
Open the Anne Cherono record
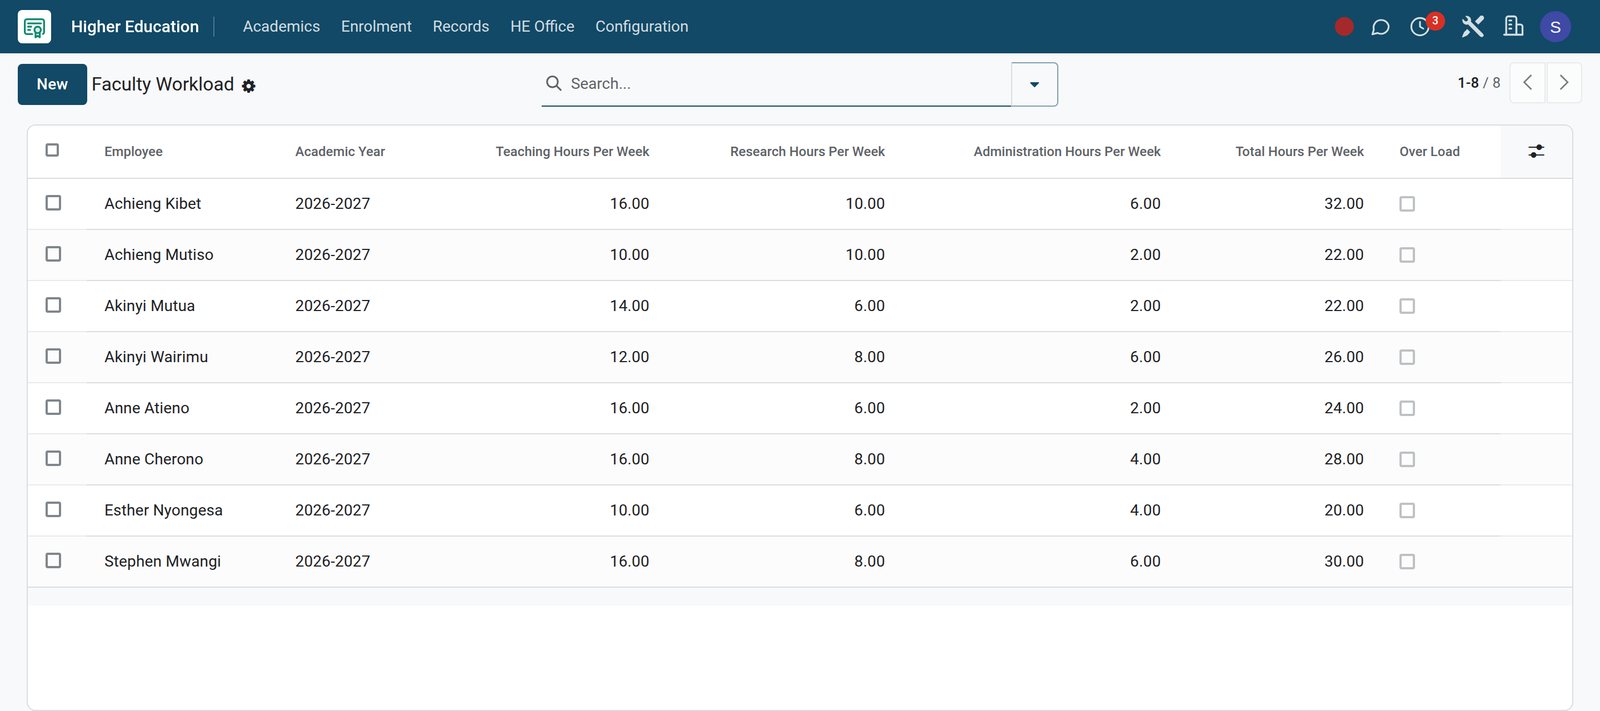153,459
